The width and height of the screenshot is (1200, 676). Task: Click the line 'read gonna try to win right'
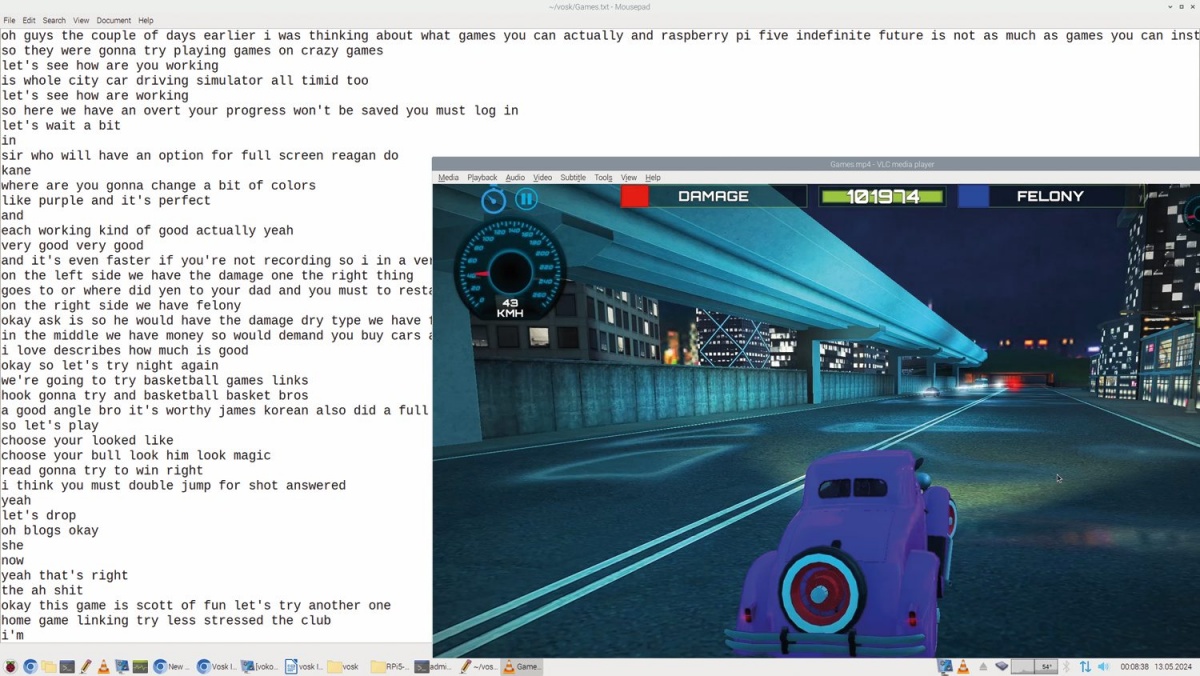click(x=102, y=471)
